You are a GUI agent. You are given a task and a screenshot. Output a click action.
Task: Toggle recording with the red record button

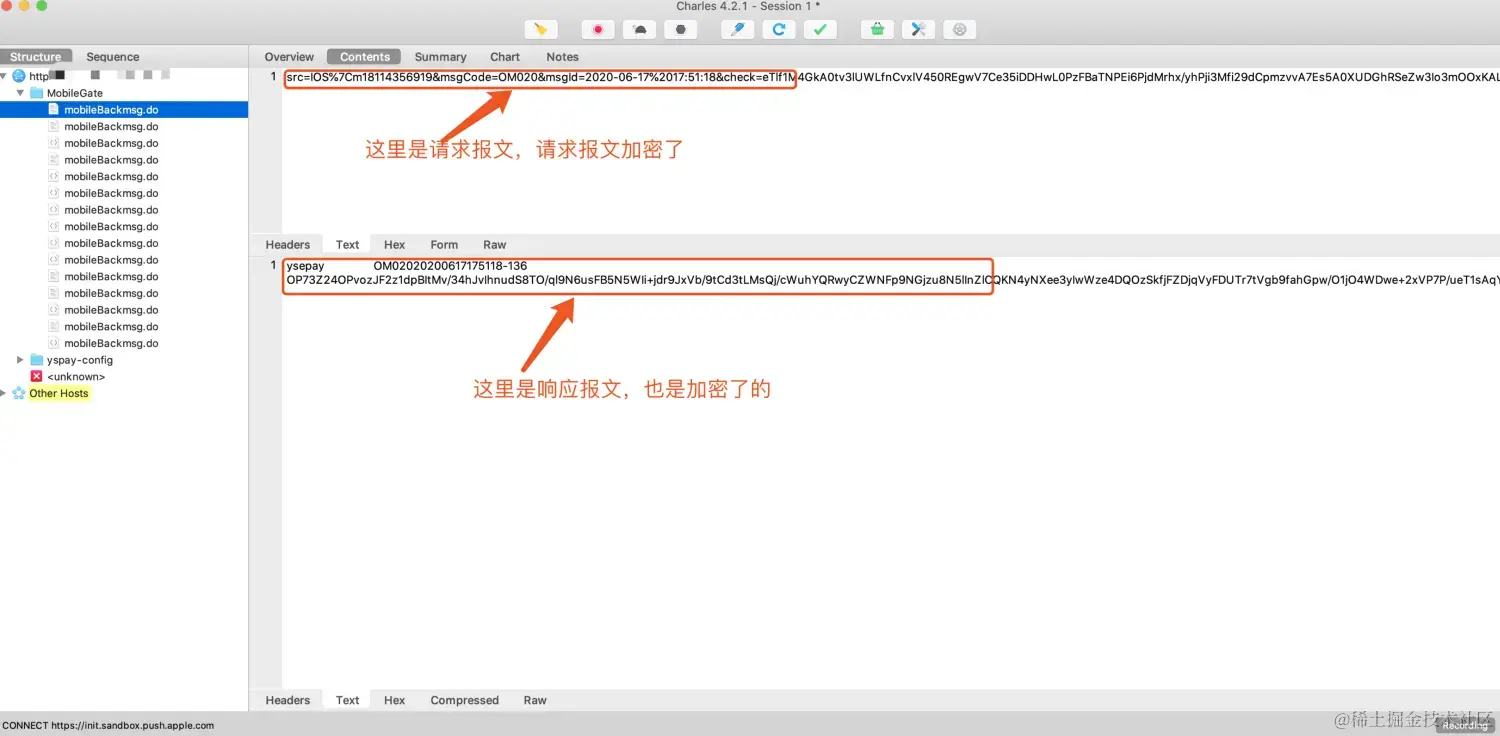[x=598, y=30]
